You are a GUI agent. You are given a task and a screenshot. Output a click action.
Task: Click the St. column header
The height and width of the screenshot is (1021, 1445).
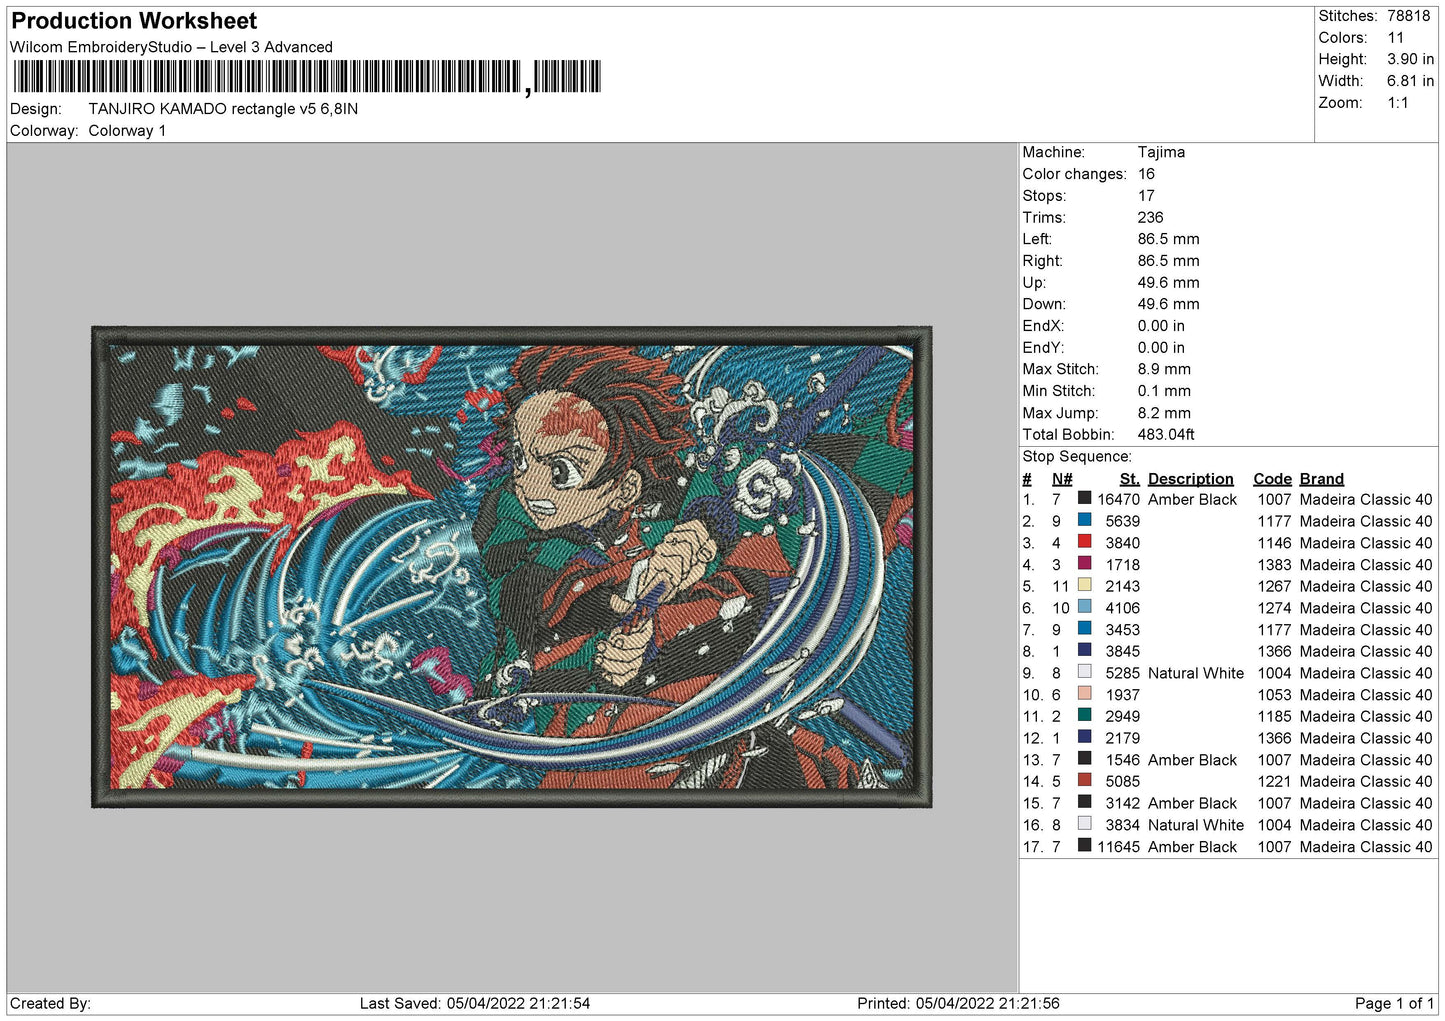[x=1129, y=479]
